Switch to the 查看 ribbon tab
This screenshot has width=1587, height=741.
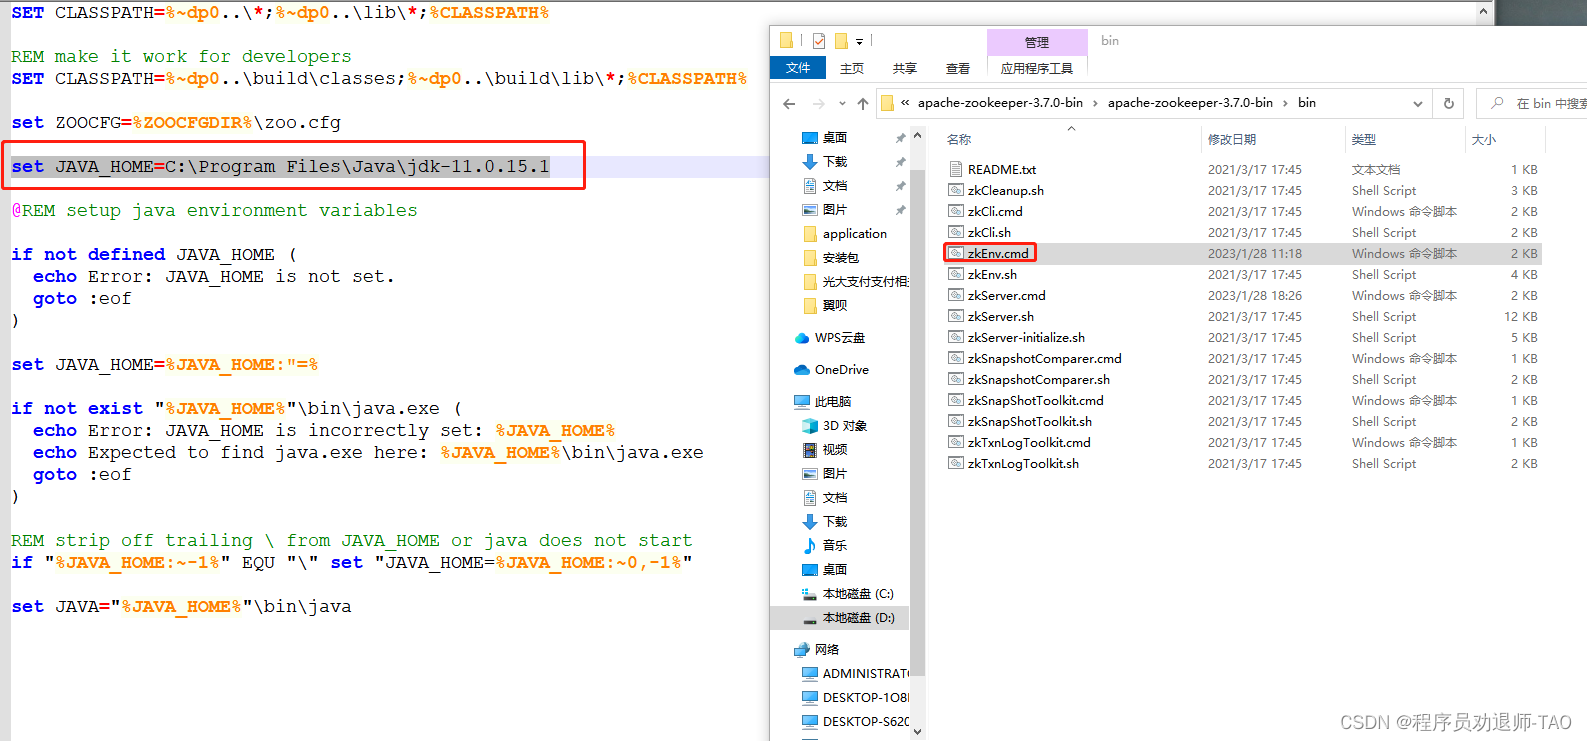(x=958, y=68)
